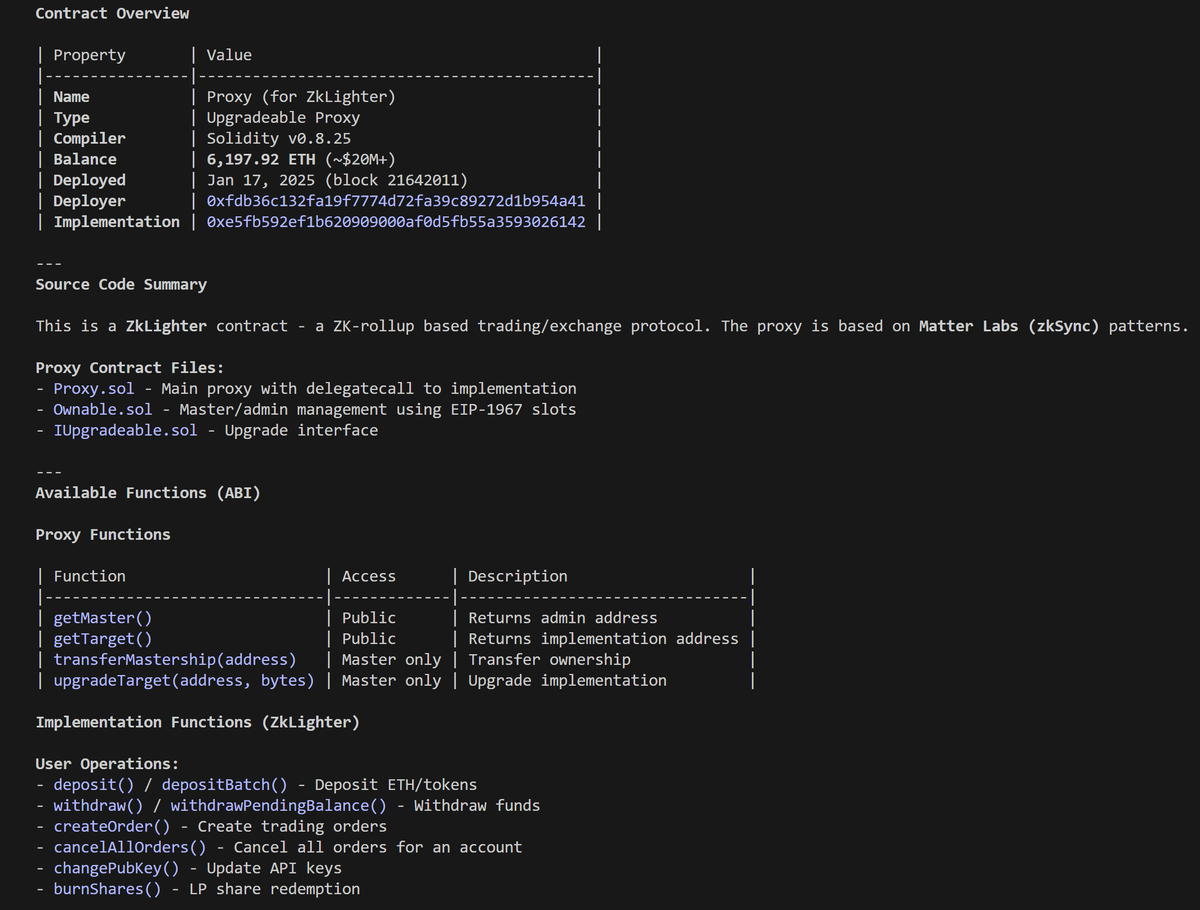The height and width of the screenshot is (910, 1200).
Task: Select the 'Solidity v0.8.25' compiler value
Action: tap(279, 139)
